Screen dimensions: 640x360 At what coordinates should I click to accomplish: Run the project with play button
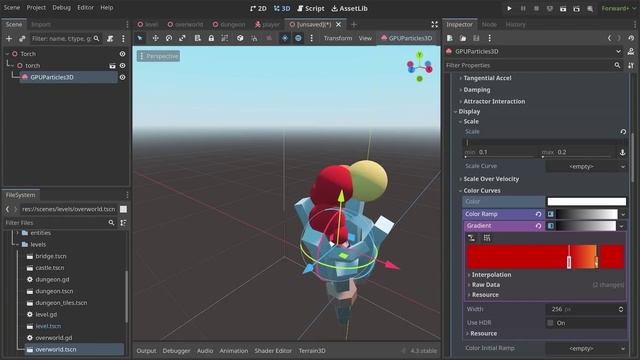click(509, 8)
